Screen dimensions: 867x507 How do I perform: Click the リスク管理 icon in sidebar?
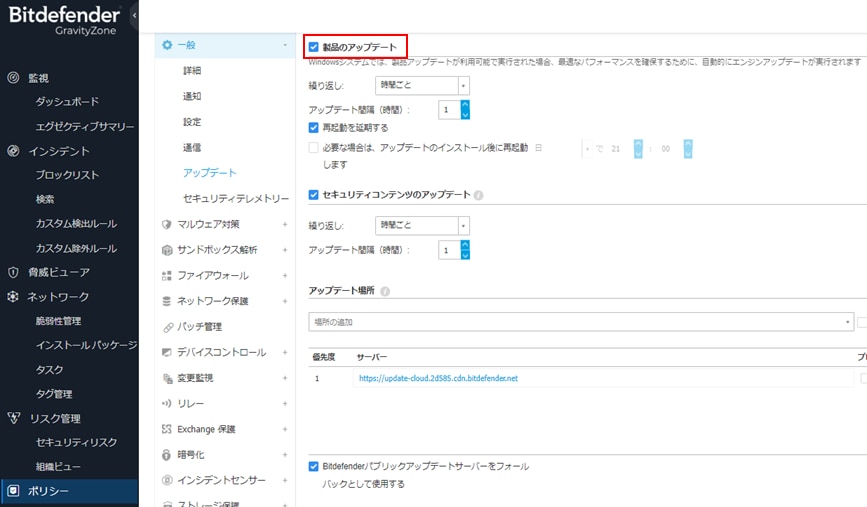coord(13,418)
